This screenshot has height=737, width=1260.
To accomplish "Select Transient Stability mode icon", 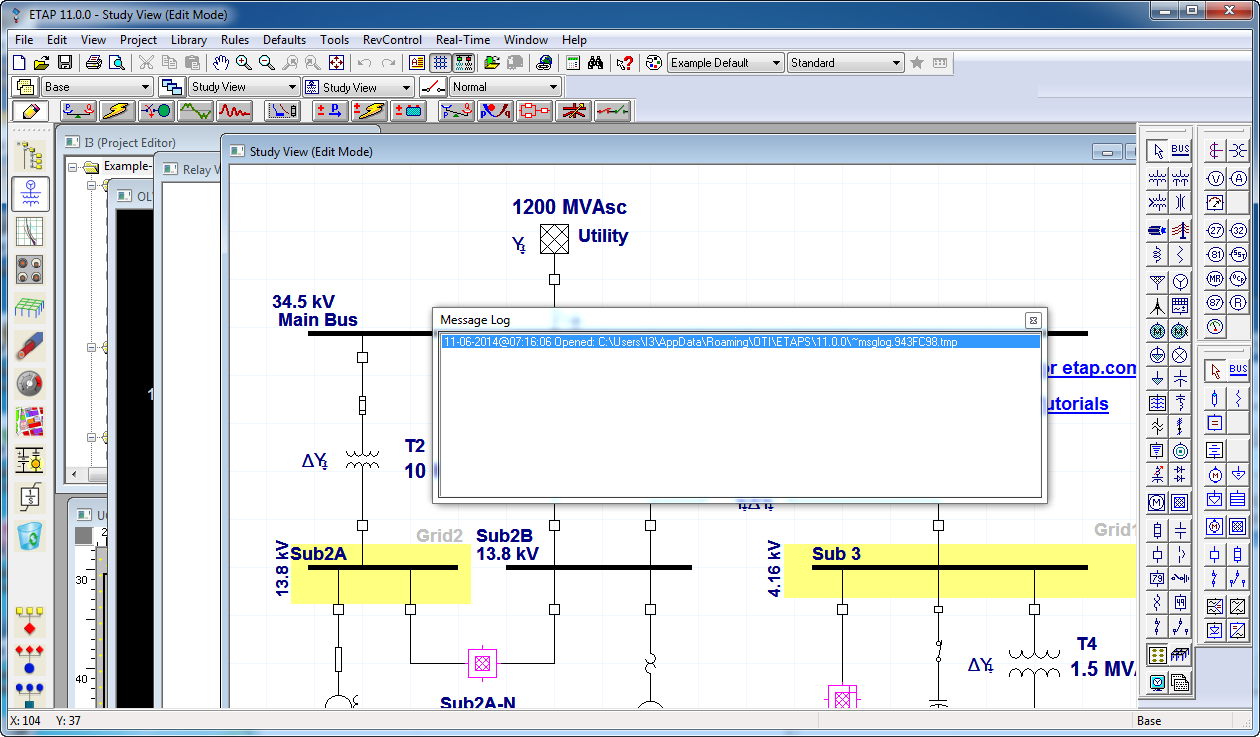I will (235, 111).
